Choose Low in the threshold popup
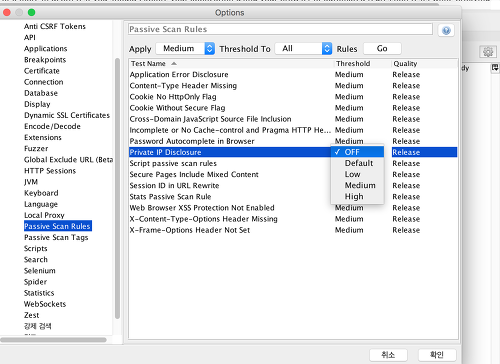This screenshot has width=500, height=364. (x=357, y=174)
